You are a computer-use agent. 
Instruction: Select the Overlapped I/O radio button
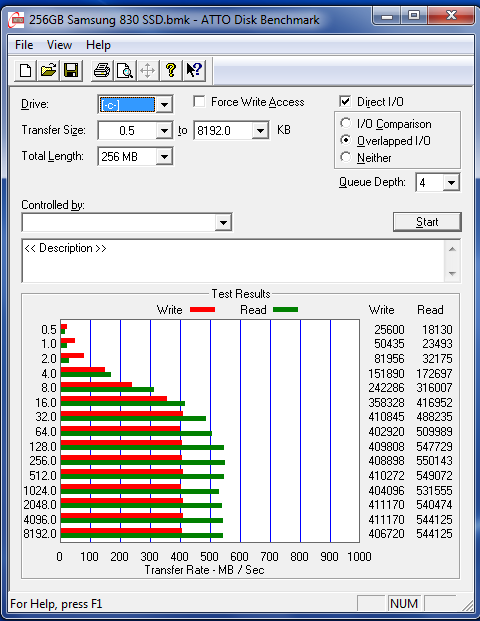click(x=345, y=140)
